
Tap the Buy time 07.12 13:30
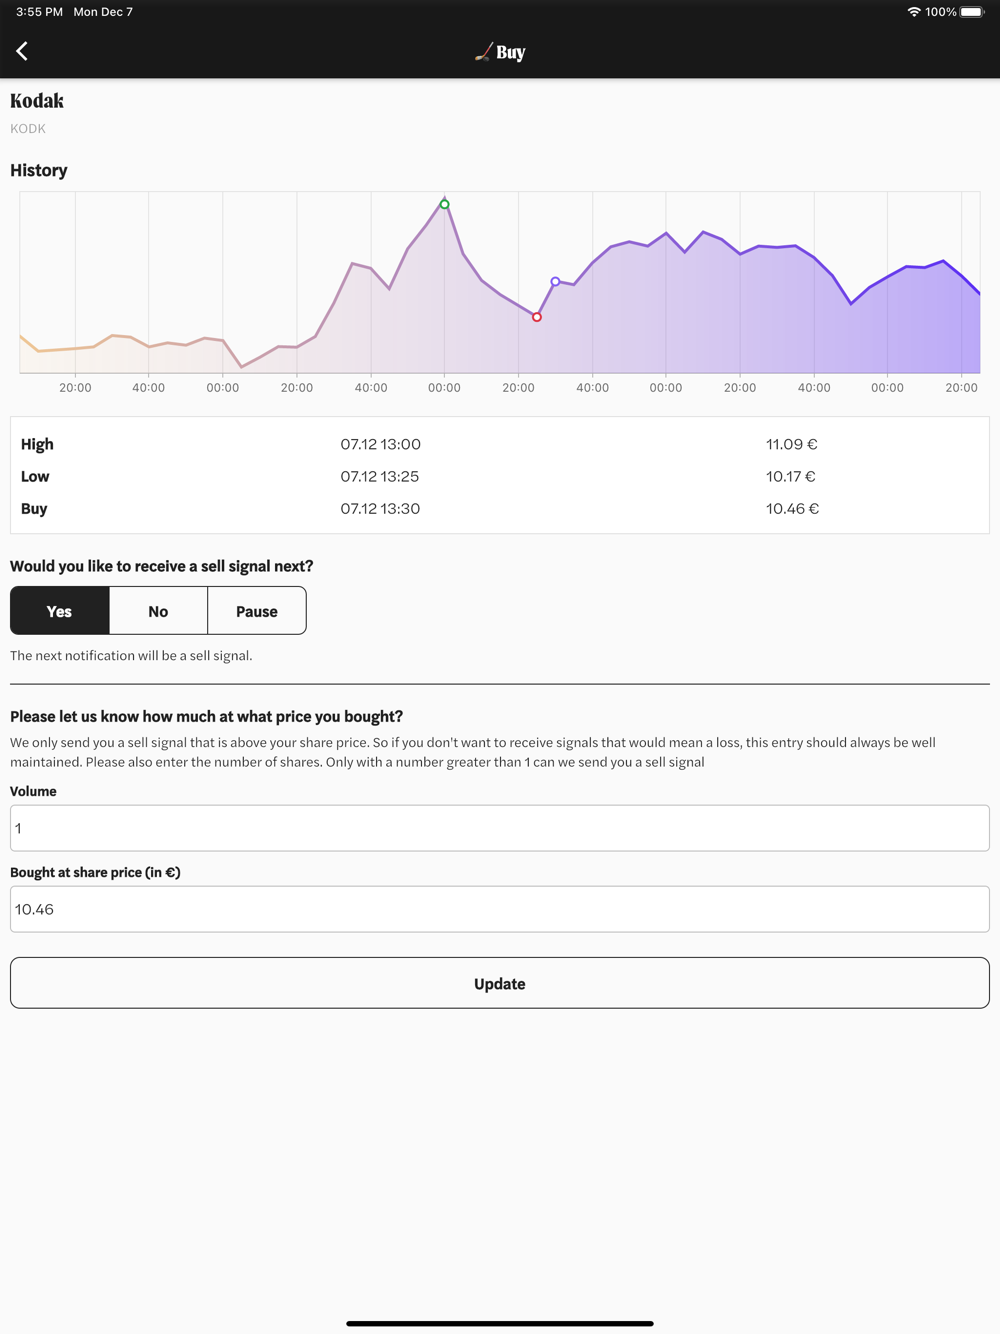pyautogui.click(x=380, y=508)
